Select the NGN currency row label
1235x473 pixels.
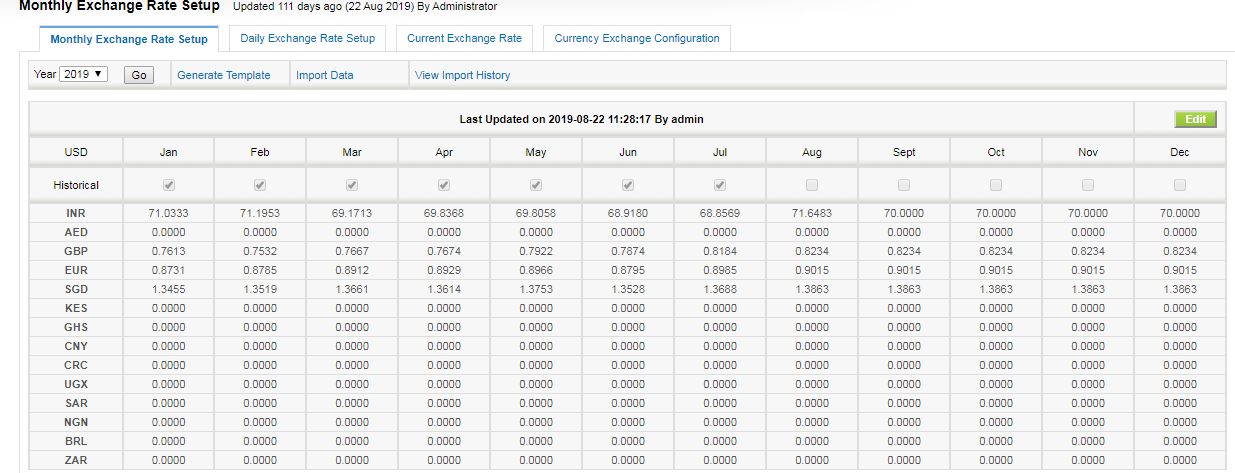click(76, 422)
